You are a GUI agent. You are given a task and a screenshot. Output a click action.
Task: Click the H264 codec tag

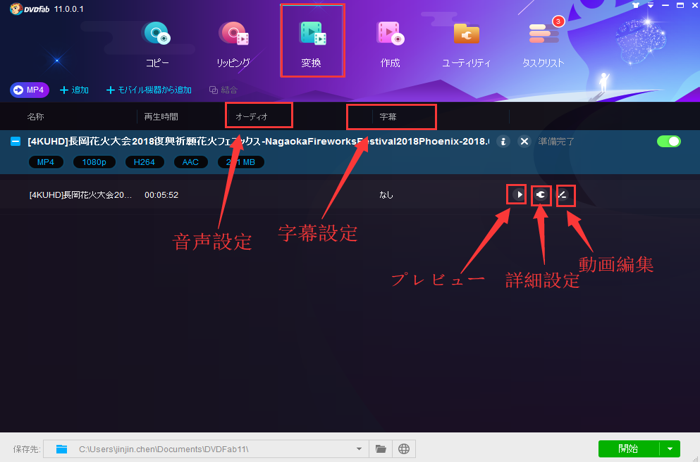tap(144, 162)
